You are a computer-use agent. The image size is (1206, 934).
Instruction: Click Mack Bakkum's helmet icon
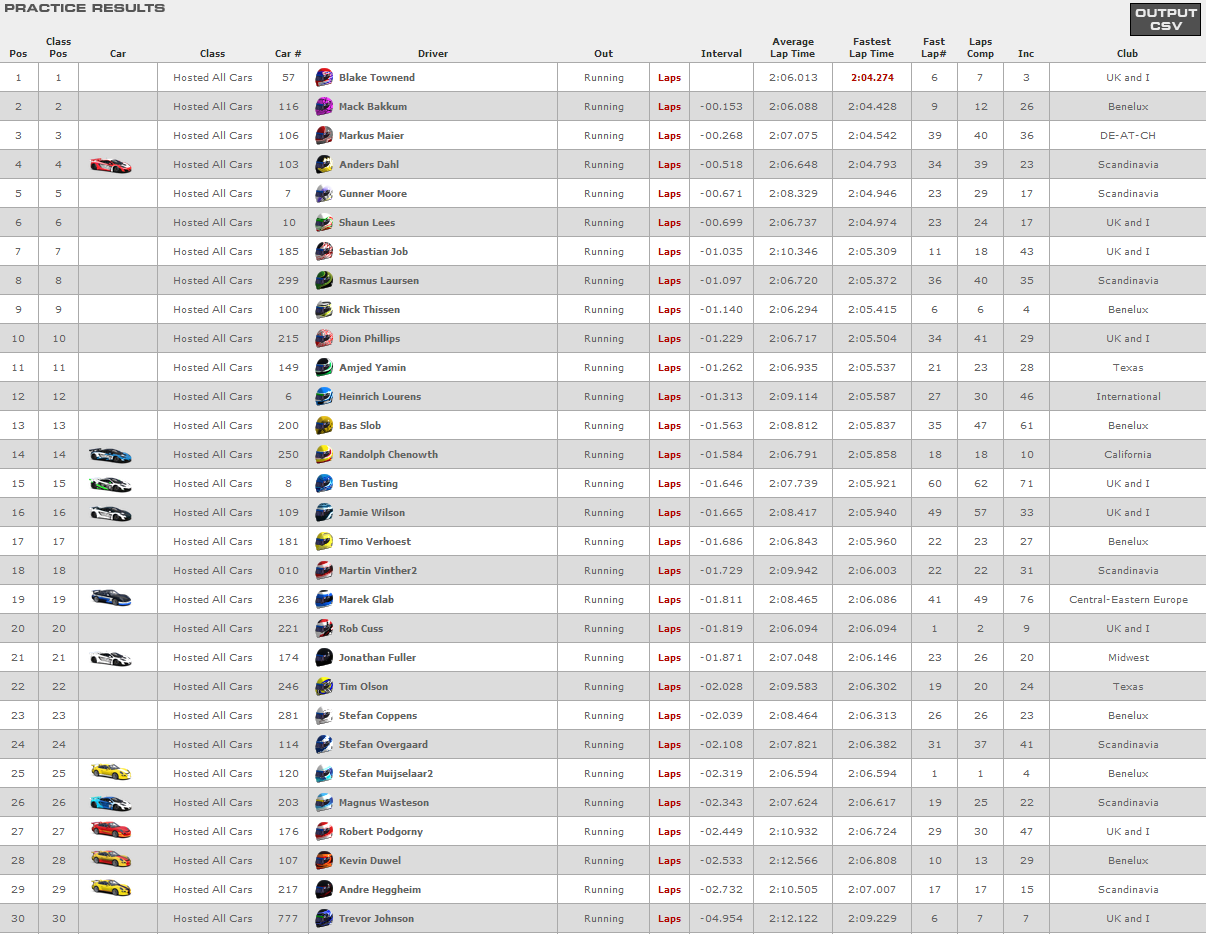pos(324,106)
